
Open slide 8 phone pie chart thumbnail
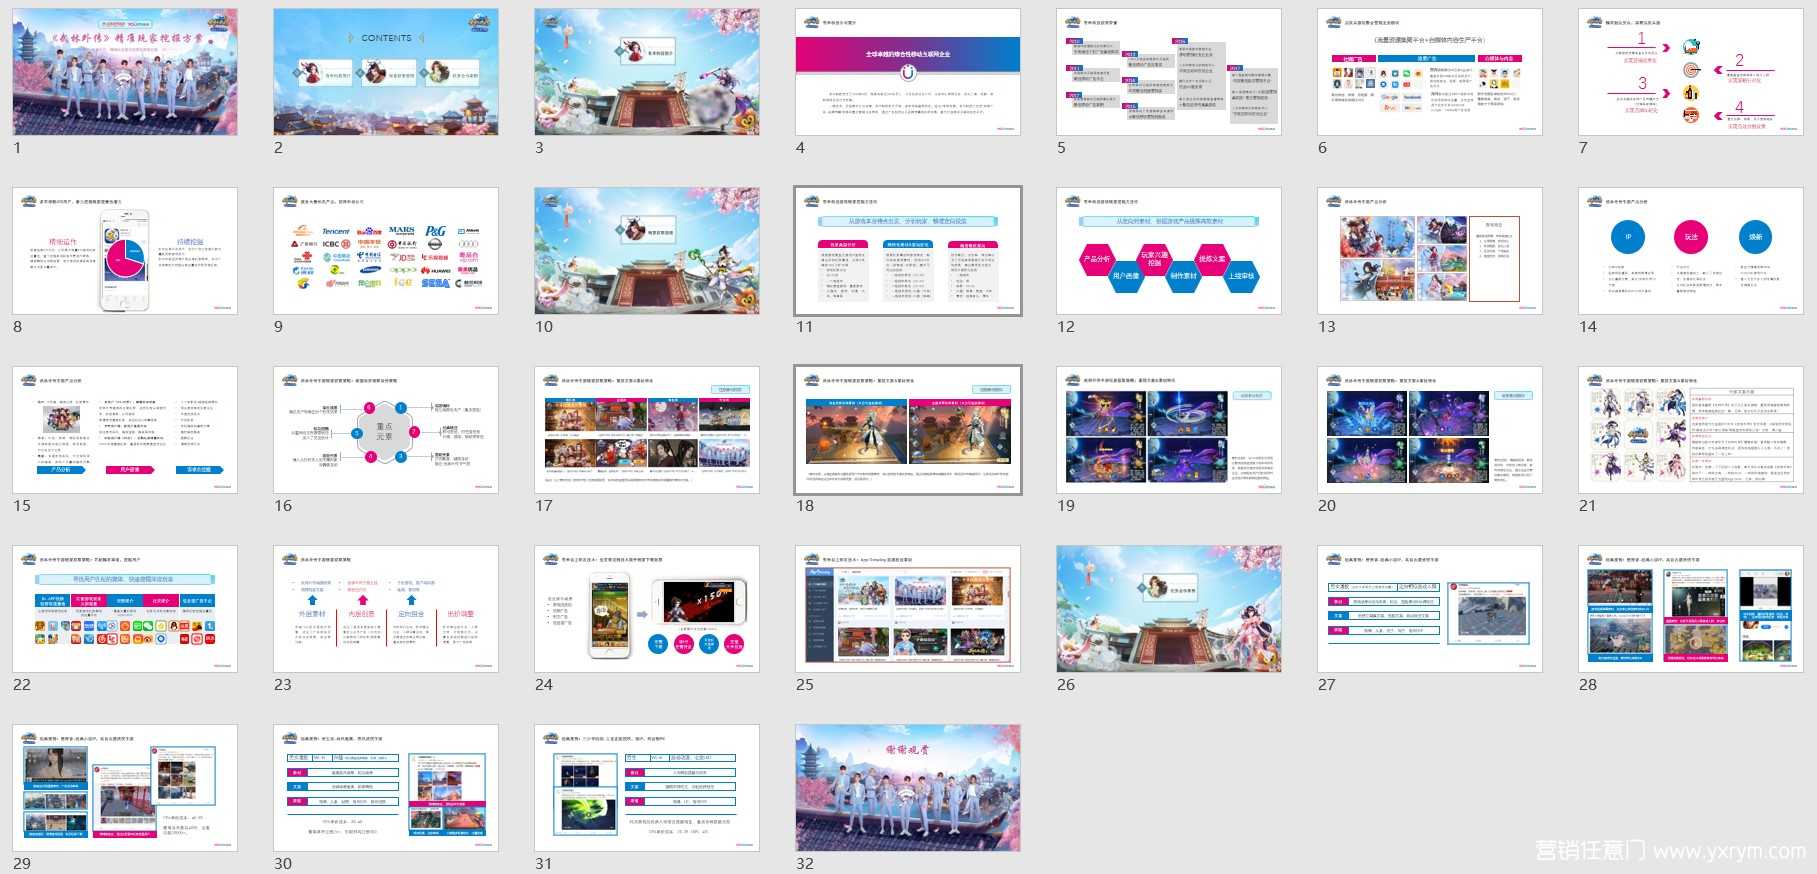pos(125,251)
